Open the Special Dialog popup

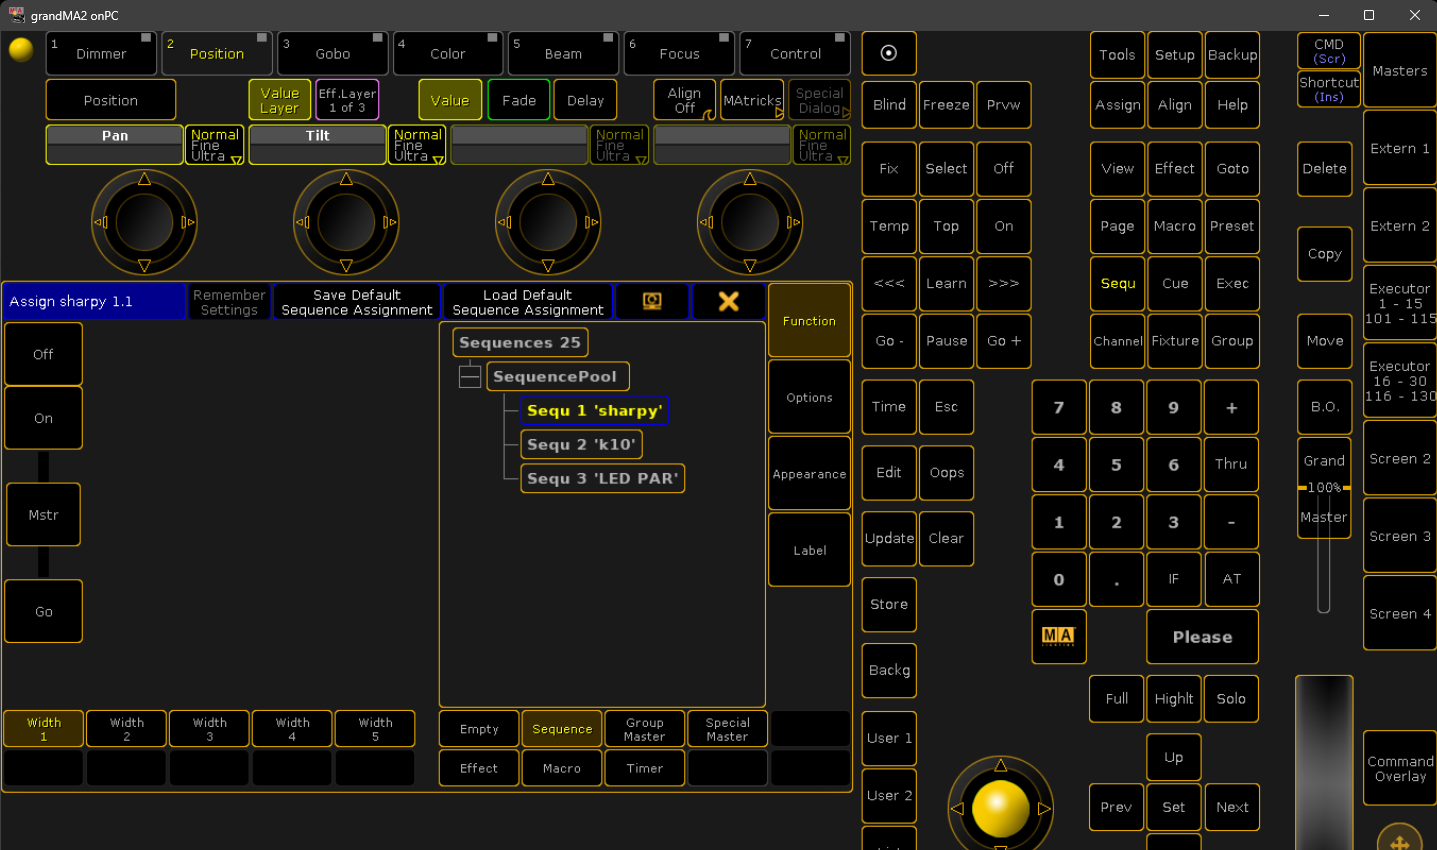[820, 100]
